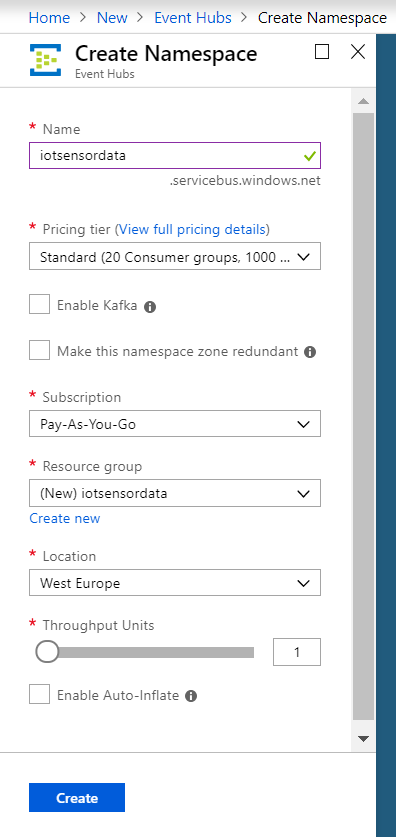The image size is (396, 837).
Task: Open View full pricing details link
Action: (192, 230)
